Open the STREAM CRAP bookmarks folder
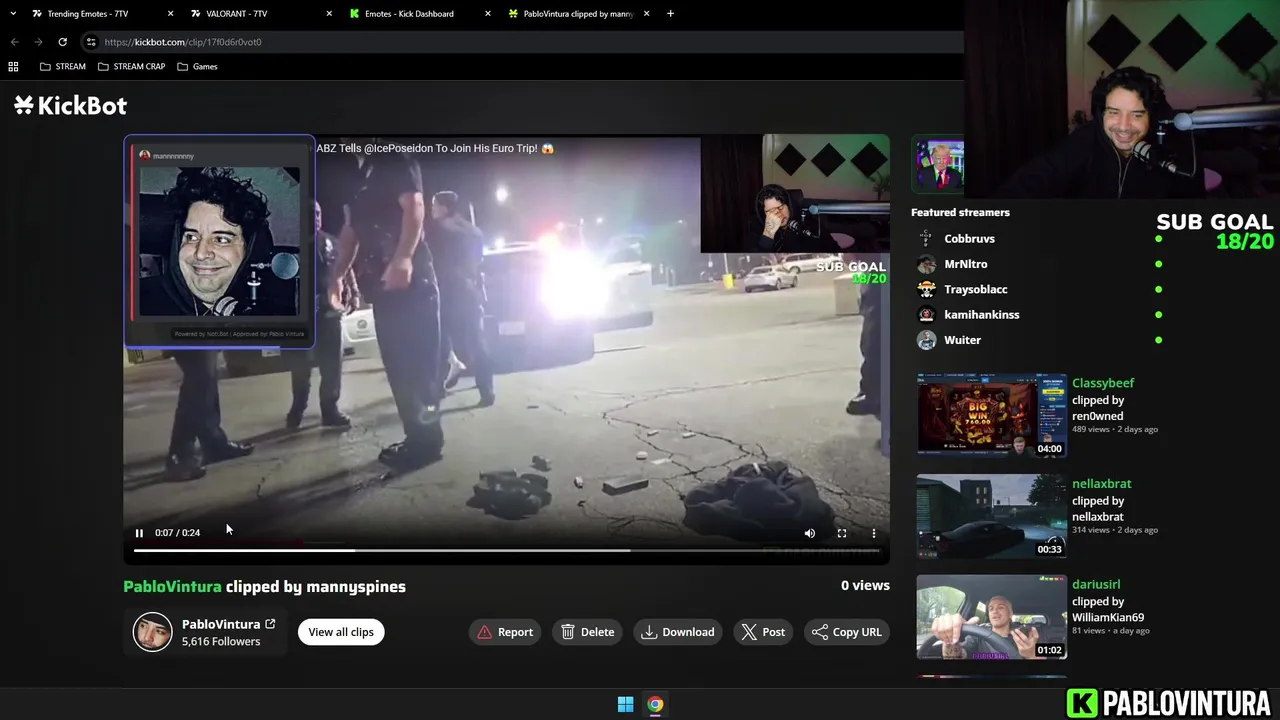1280x720 pixels. [131, 66]
